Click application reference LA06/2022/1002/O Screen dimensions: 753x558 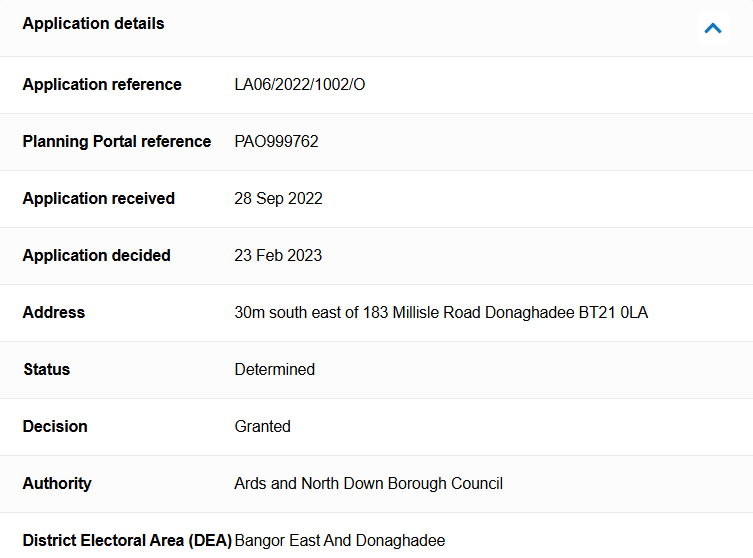pos(300,85)
